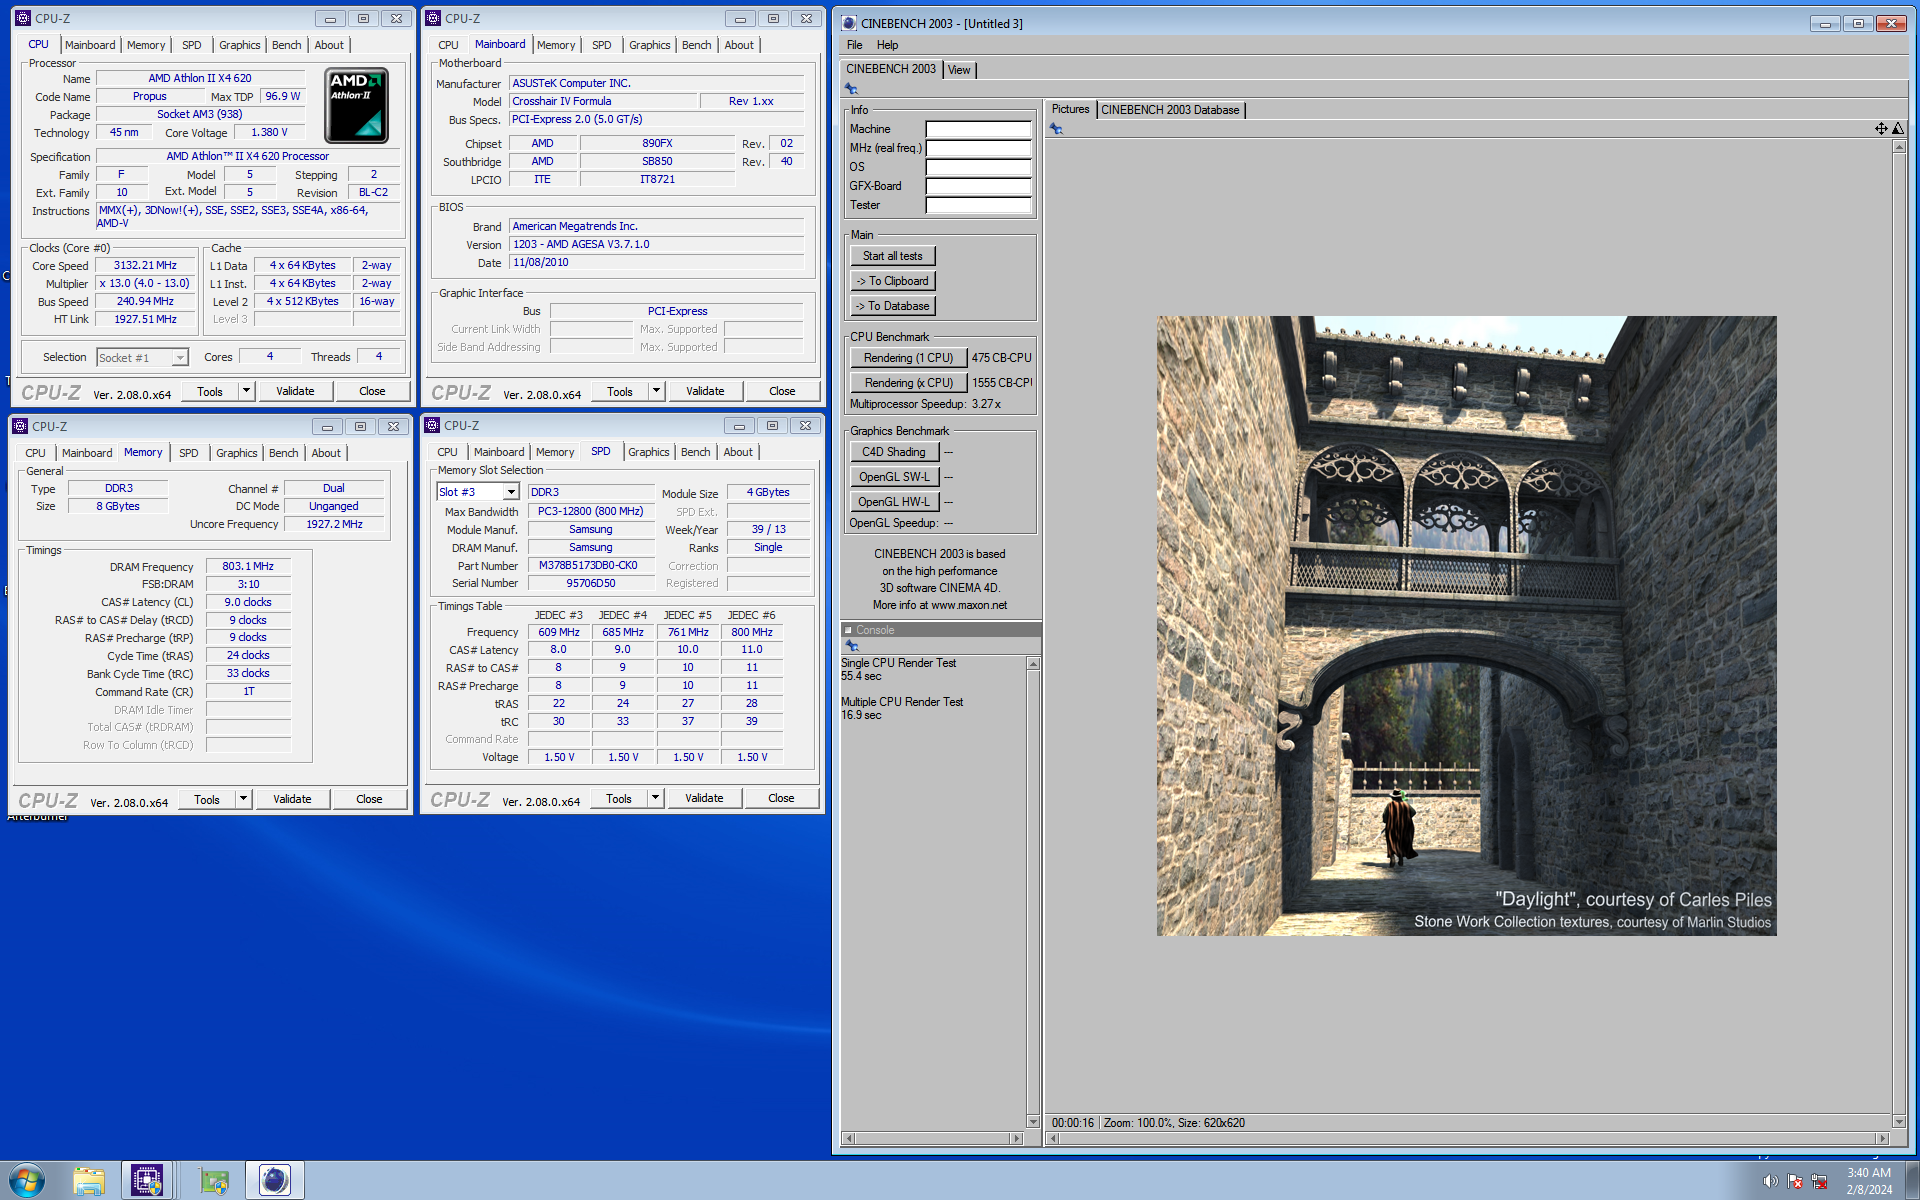Run the Rendering (x CPU) benchmark

(908, 383)
